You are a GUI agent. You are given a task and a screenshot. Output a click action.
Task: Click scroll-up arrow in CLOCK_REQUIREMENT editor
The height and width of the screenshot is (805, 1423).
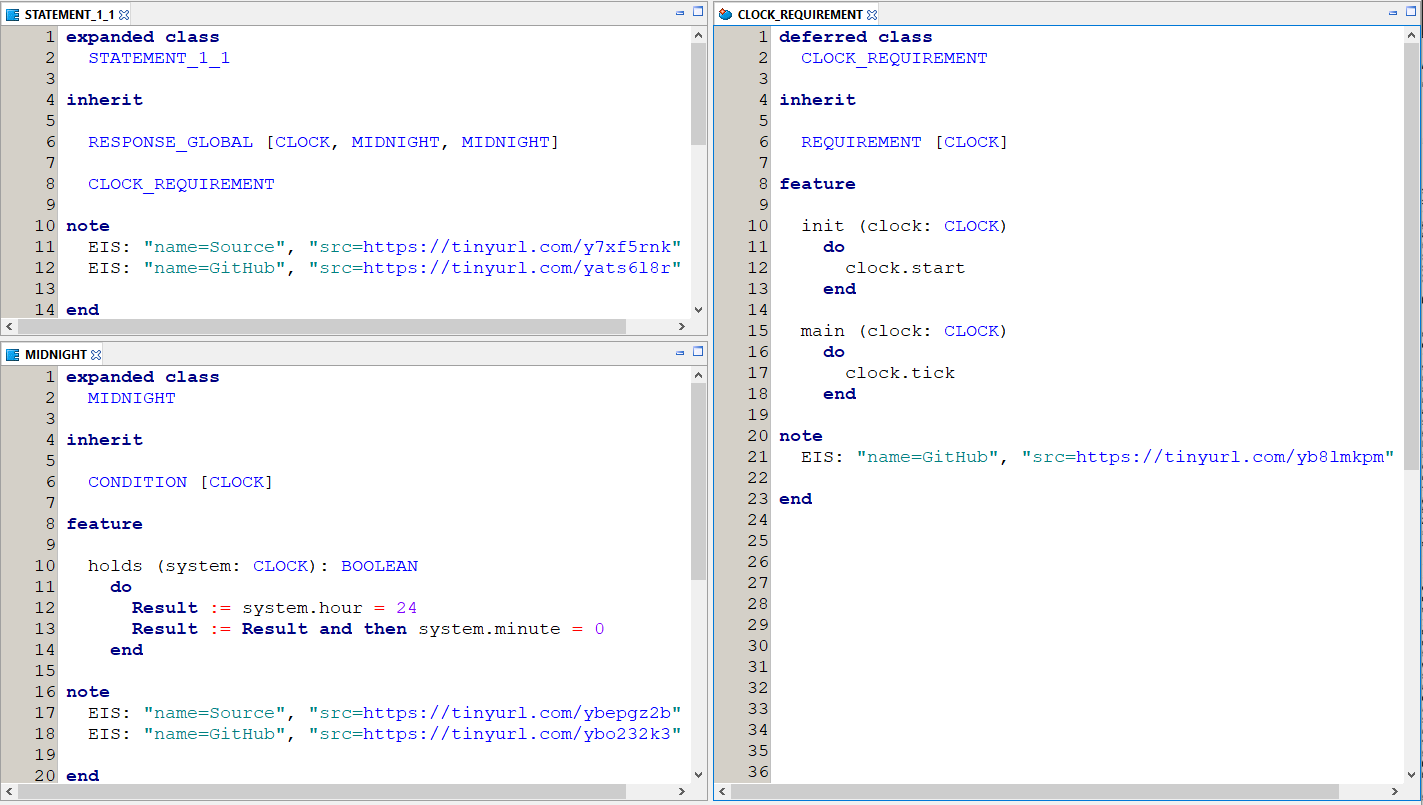click(1412, 35)
